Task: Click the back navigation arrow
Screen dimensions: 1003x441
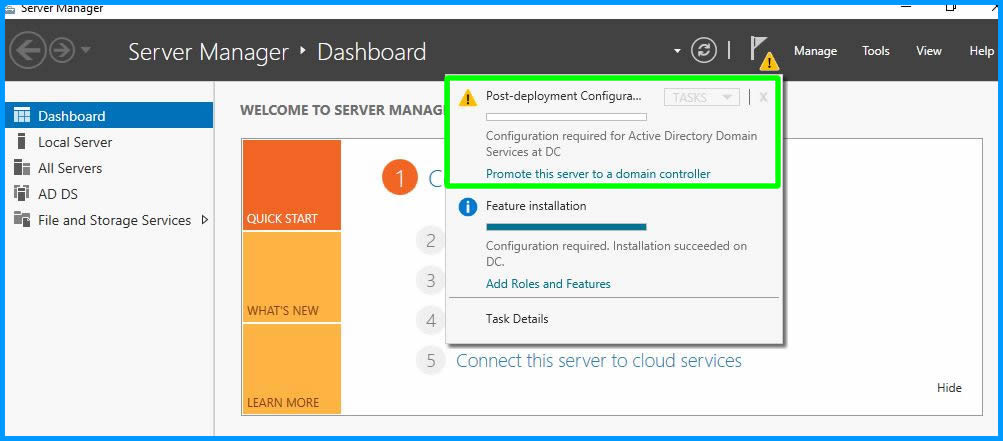Action: tap(27, 51)
